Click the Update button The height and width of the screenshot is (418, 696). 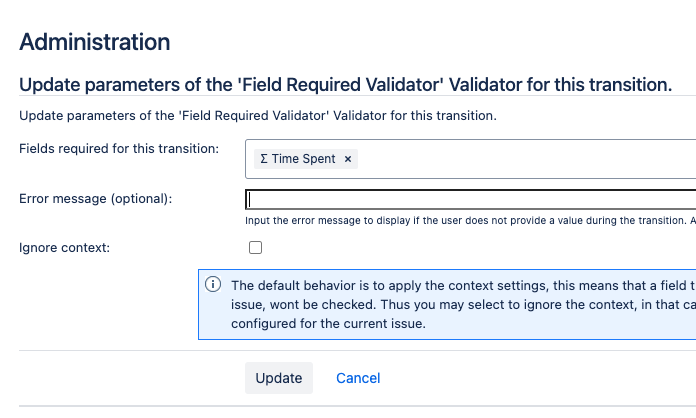point(279,378)
